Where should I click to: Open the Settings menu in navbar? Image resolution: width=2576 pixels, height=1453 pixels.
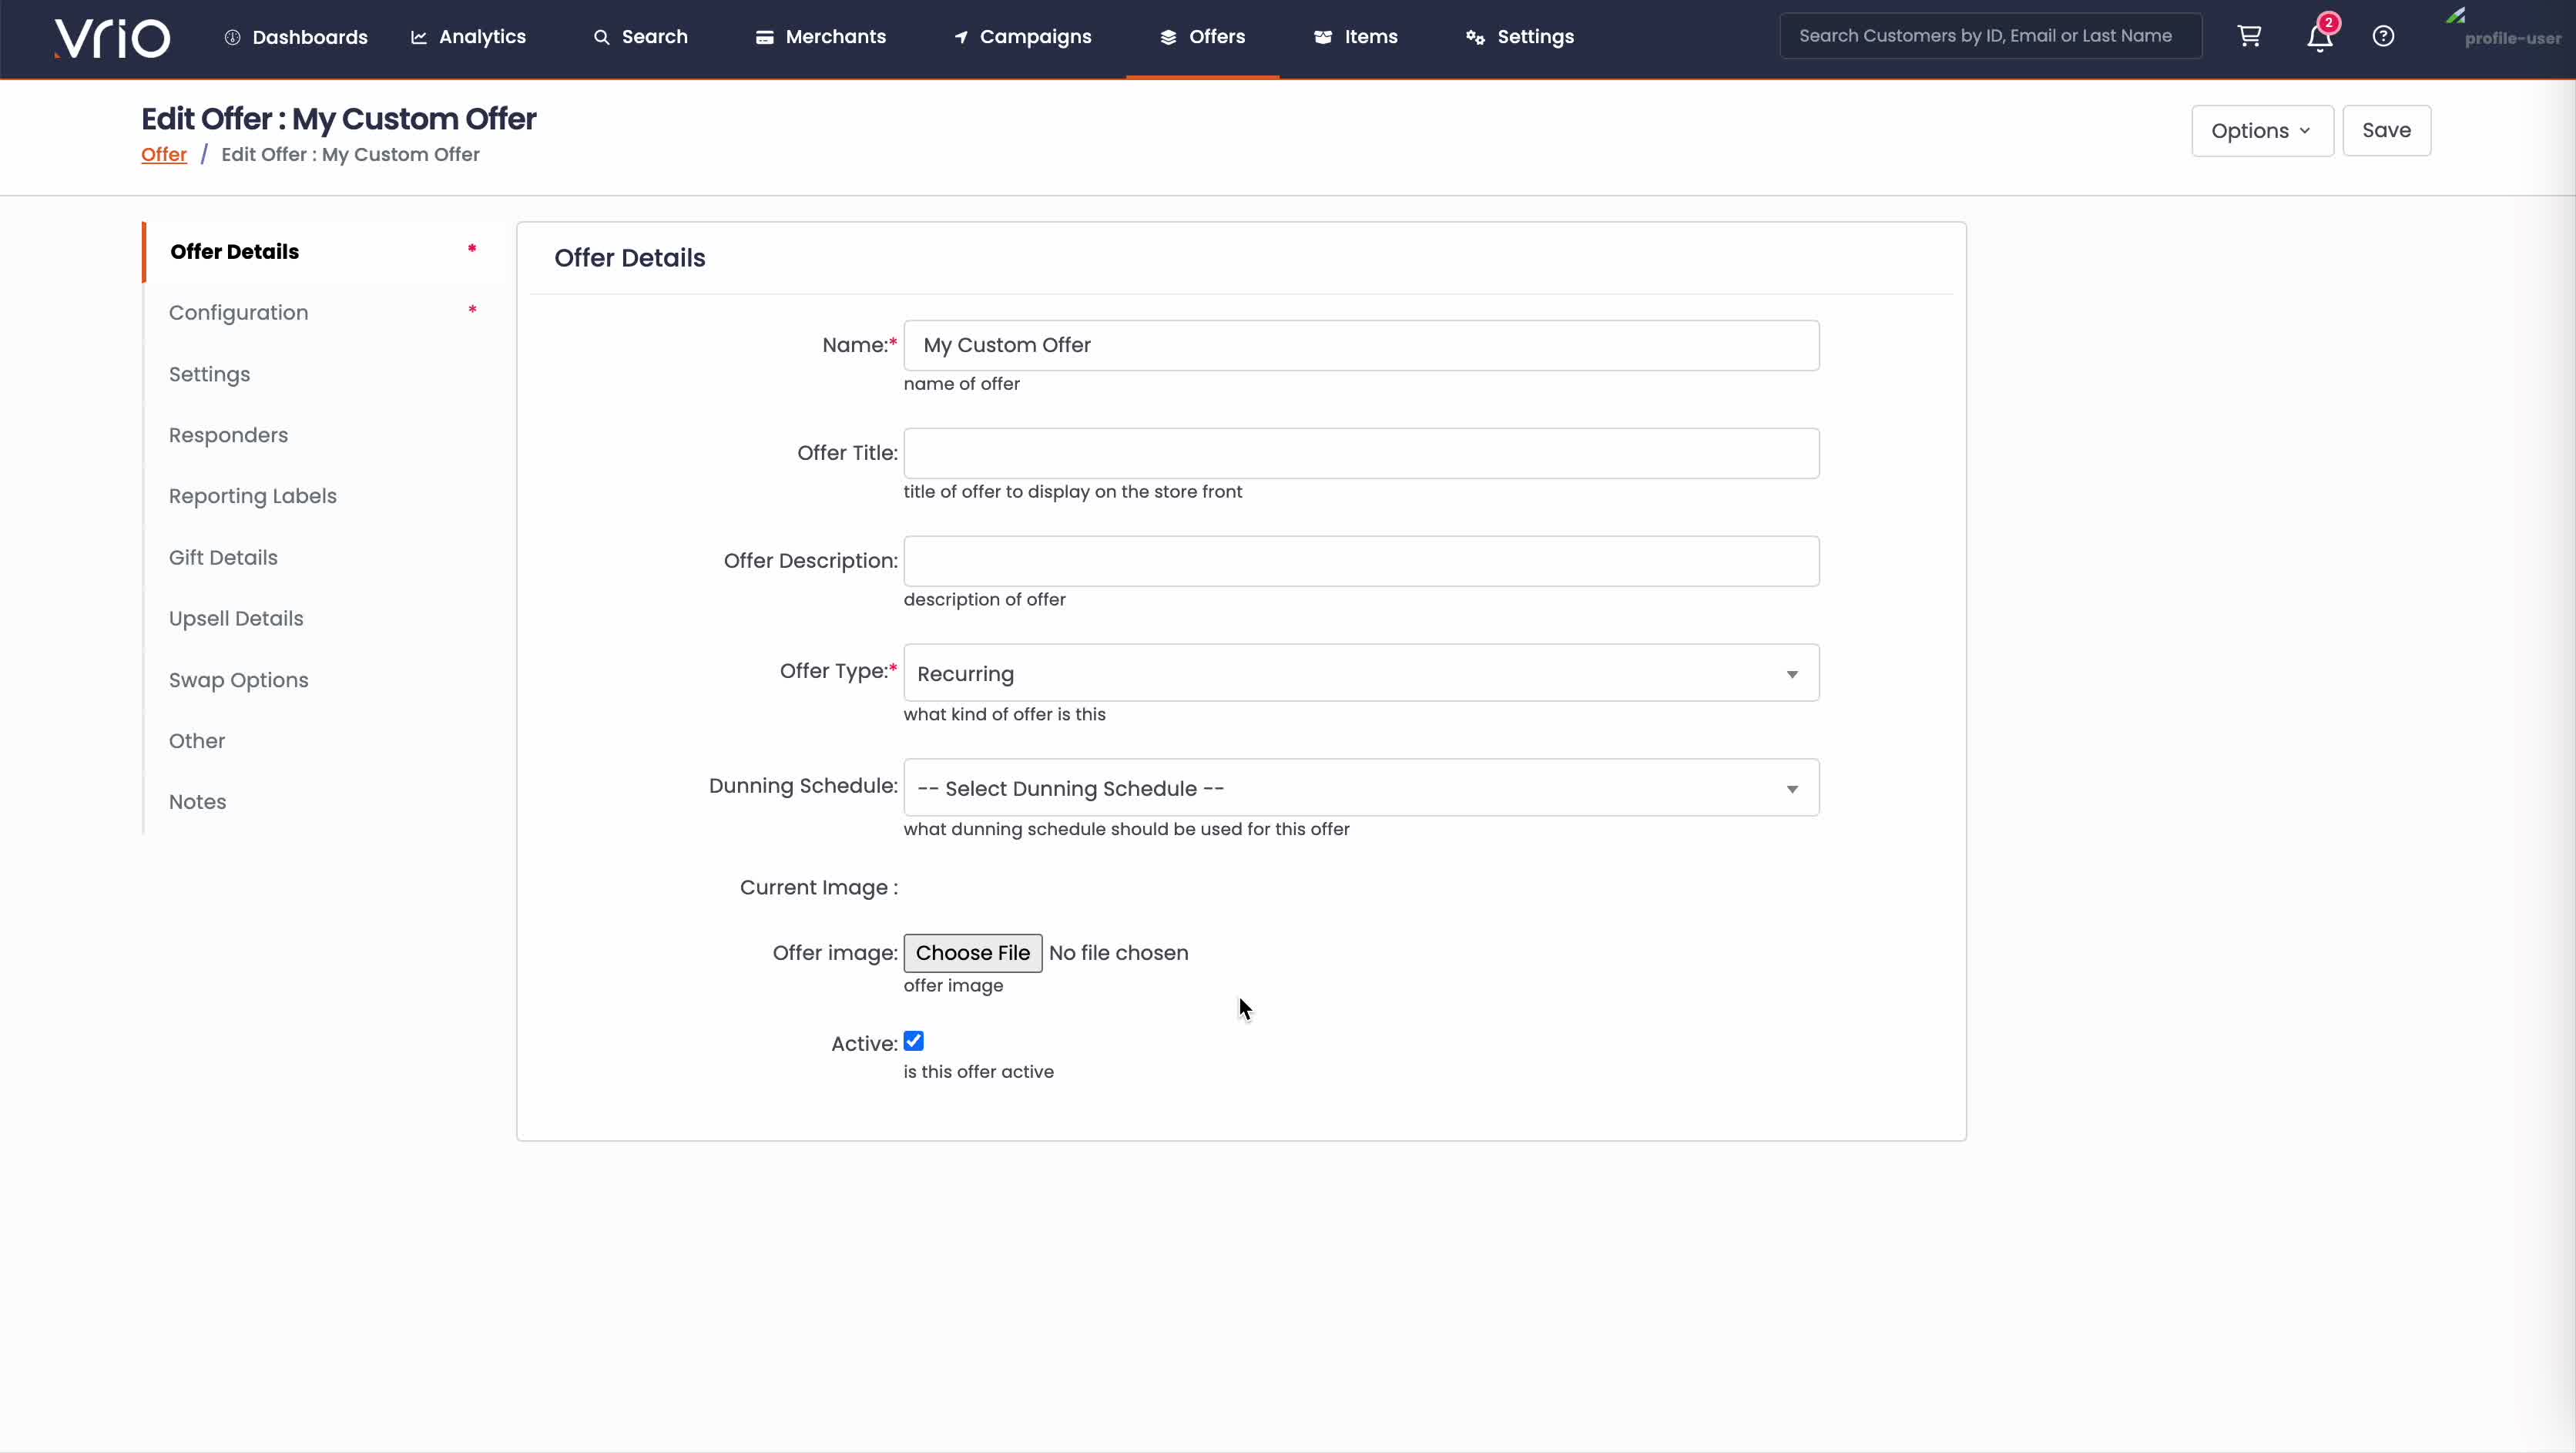pos(1520,37)
